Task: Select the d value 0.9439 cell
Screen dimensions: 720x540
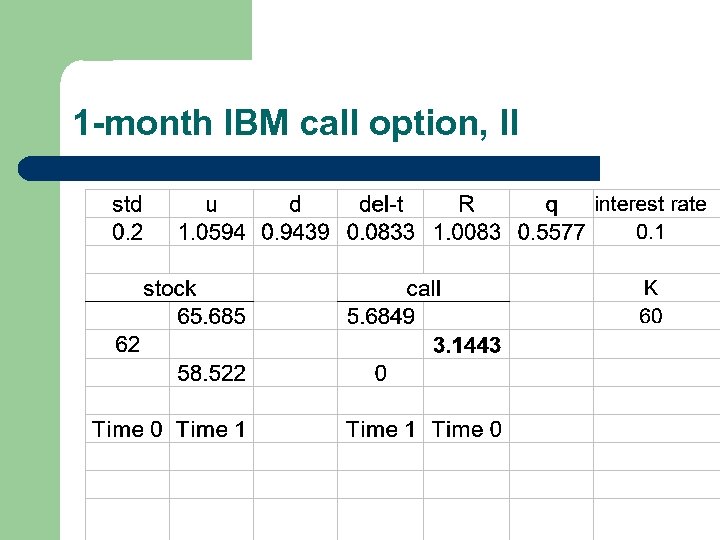Action: tap(296, 233)
